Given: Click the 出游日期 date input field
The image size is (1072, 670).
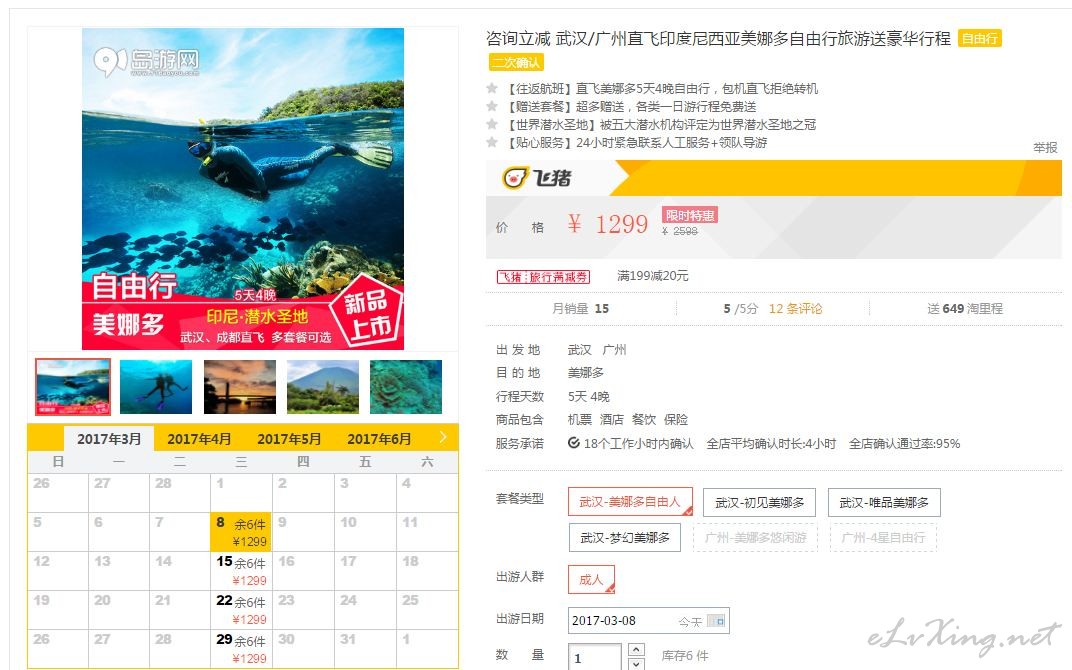Looking at the screenshot, I should click(648, 621).
